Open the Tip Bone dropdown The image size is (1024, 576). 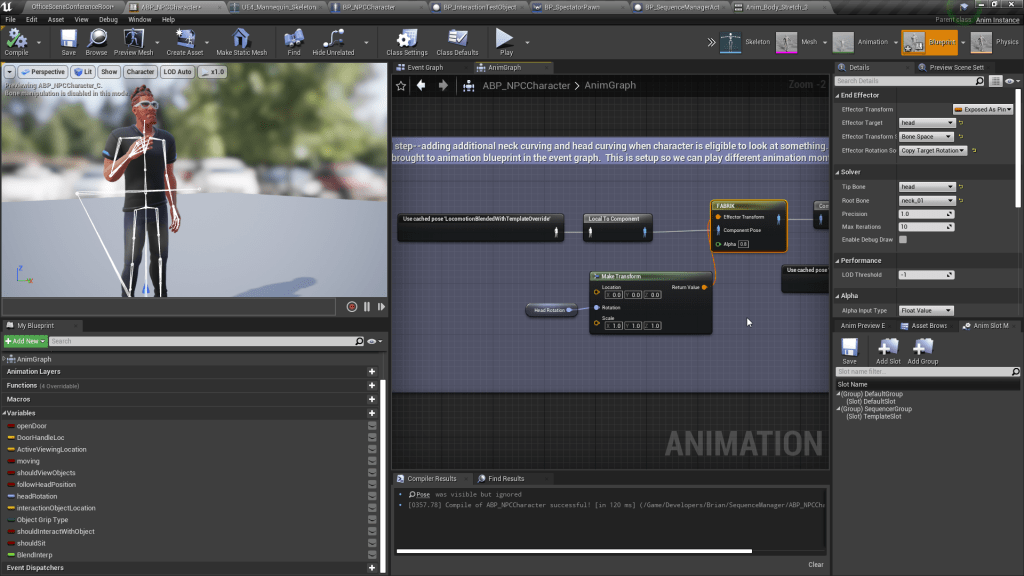(x=927, y=187)
